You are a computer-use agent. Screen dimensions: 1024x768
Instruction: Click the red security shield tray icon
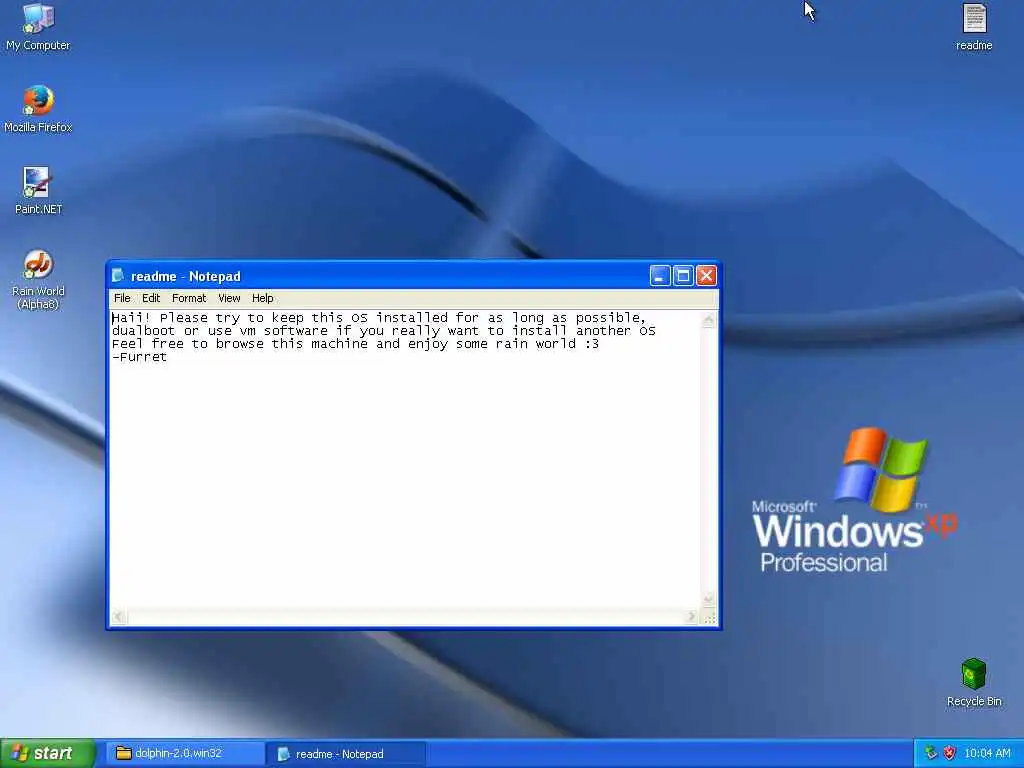coord(950,753)
